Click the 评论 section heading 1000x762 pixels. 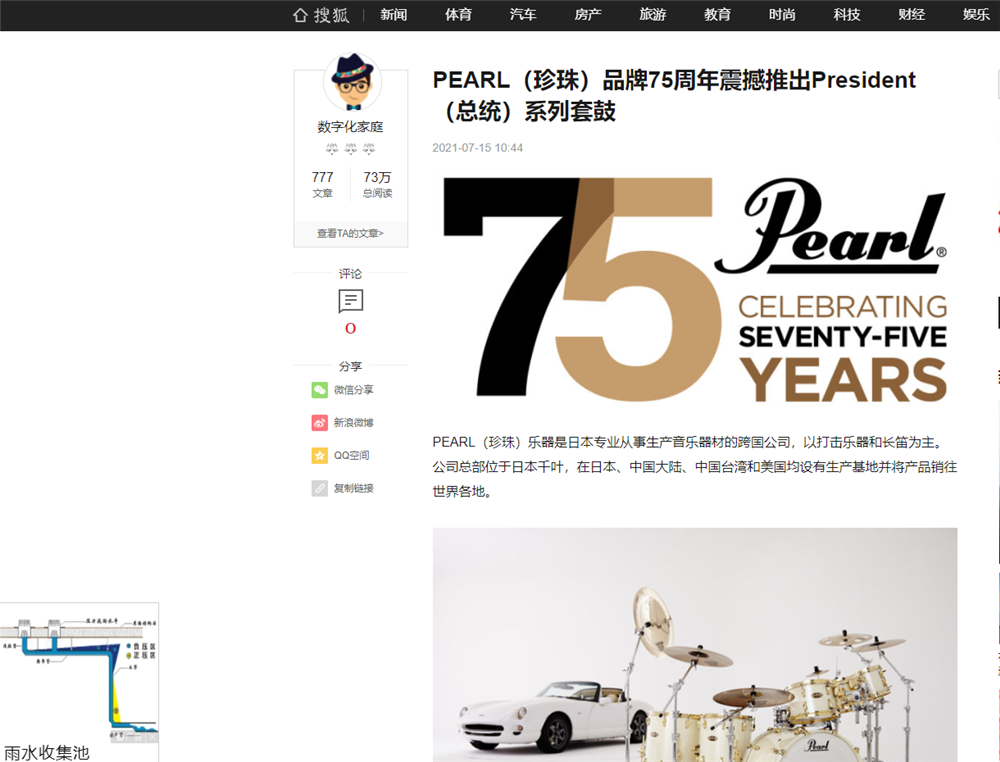[350, 274]
